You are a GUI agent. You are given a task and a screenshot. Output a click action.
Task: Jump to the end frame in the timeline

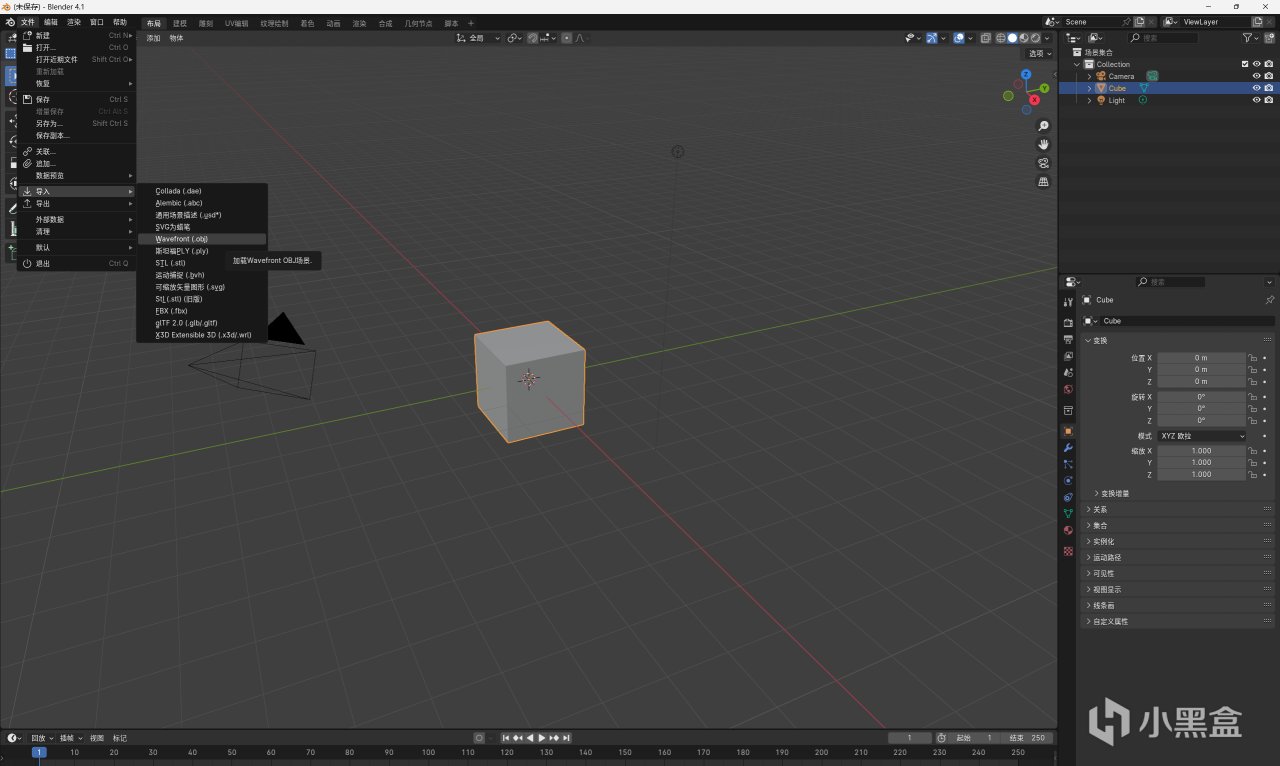(567, 738)
